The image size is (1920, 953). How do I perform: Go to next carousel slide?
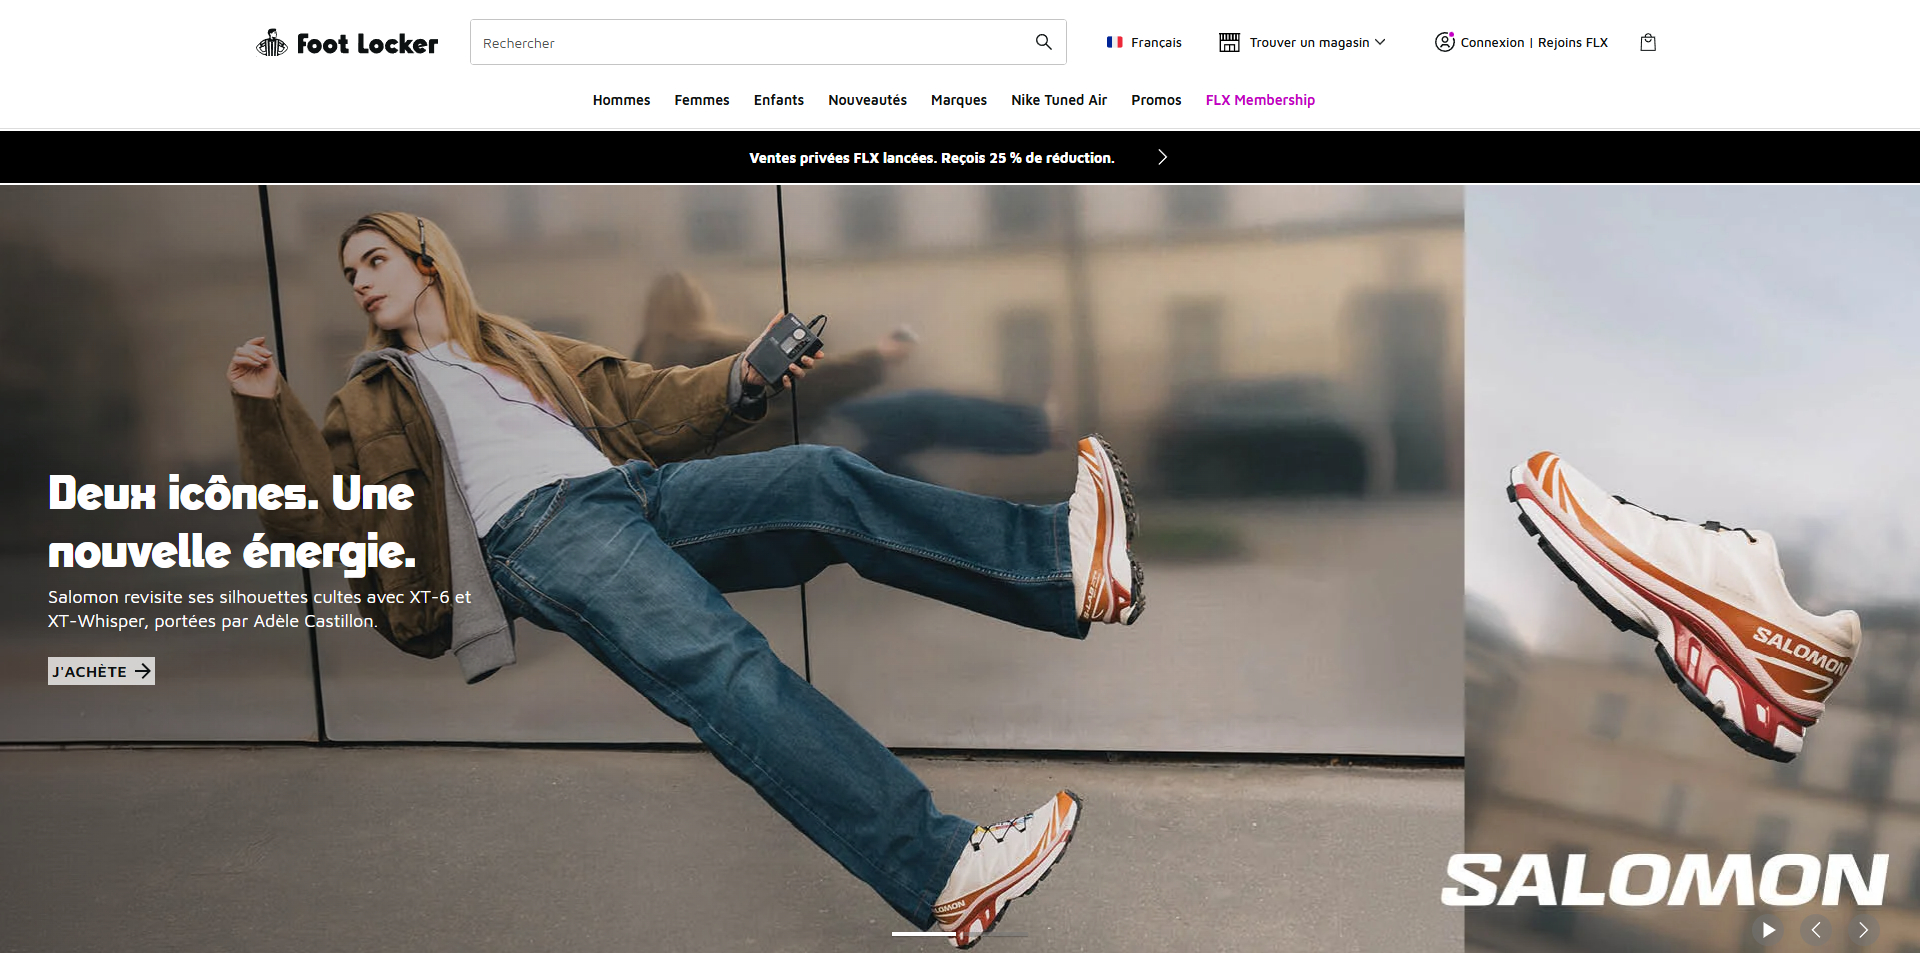click(1863, 930)
